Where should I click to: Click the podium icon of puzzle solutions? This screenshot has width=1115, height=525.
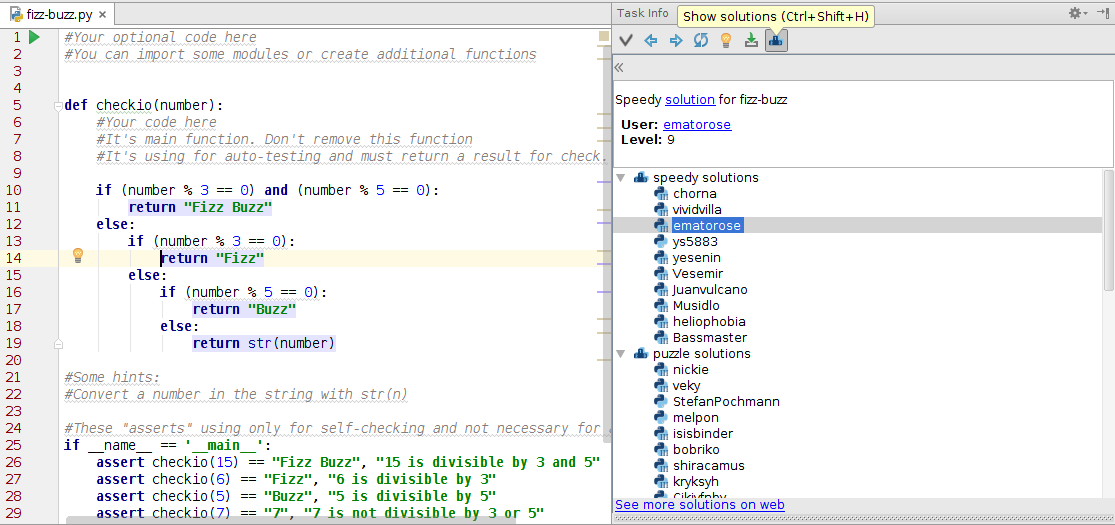click(x=641, y=354)
